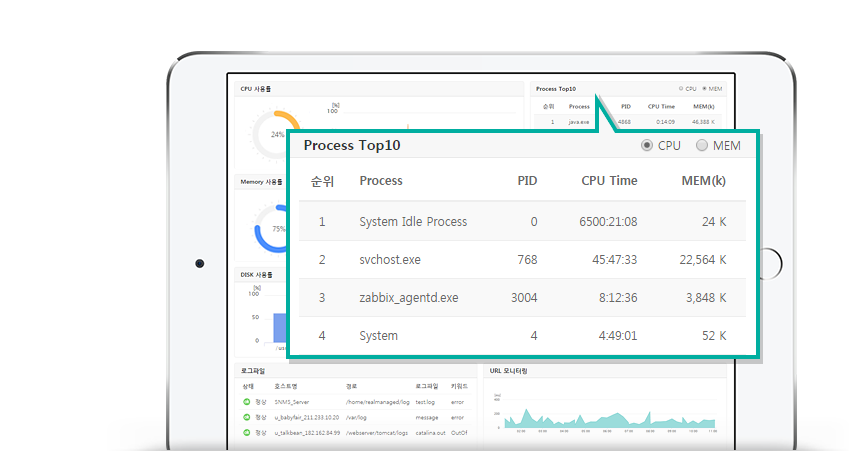Image resolution: width=850 pixels, height=464 pixels.
Task: Click the Memory 사용률 panel title
Action: pos(261,182)
